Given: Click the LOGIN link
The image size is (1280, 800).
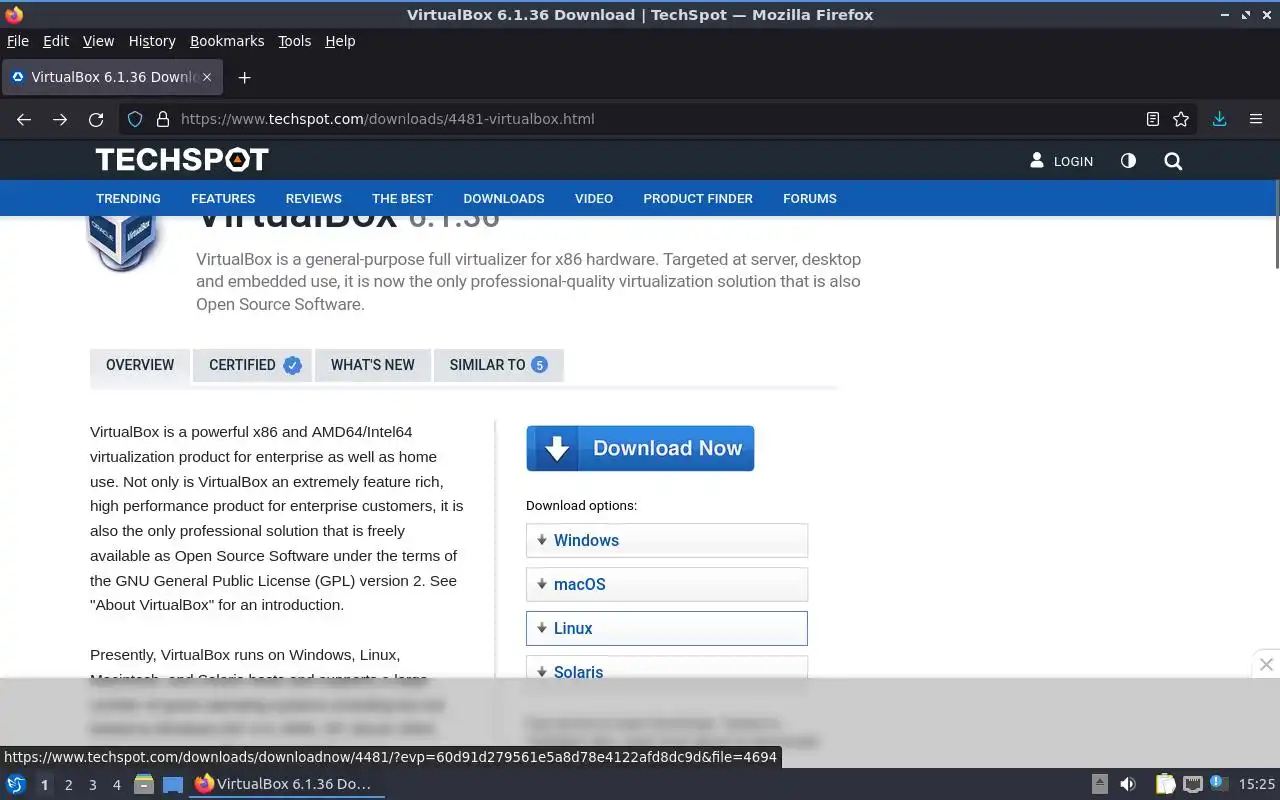Looking at the screenshot, I should pyautogui.click(x=1062, y=161).
